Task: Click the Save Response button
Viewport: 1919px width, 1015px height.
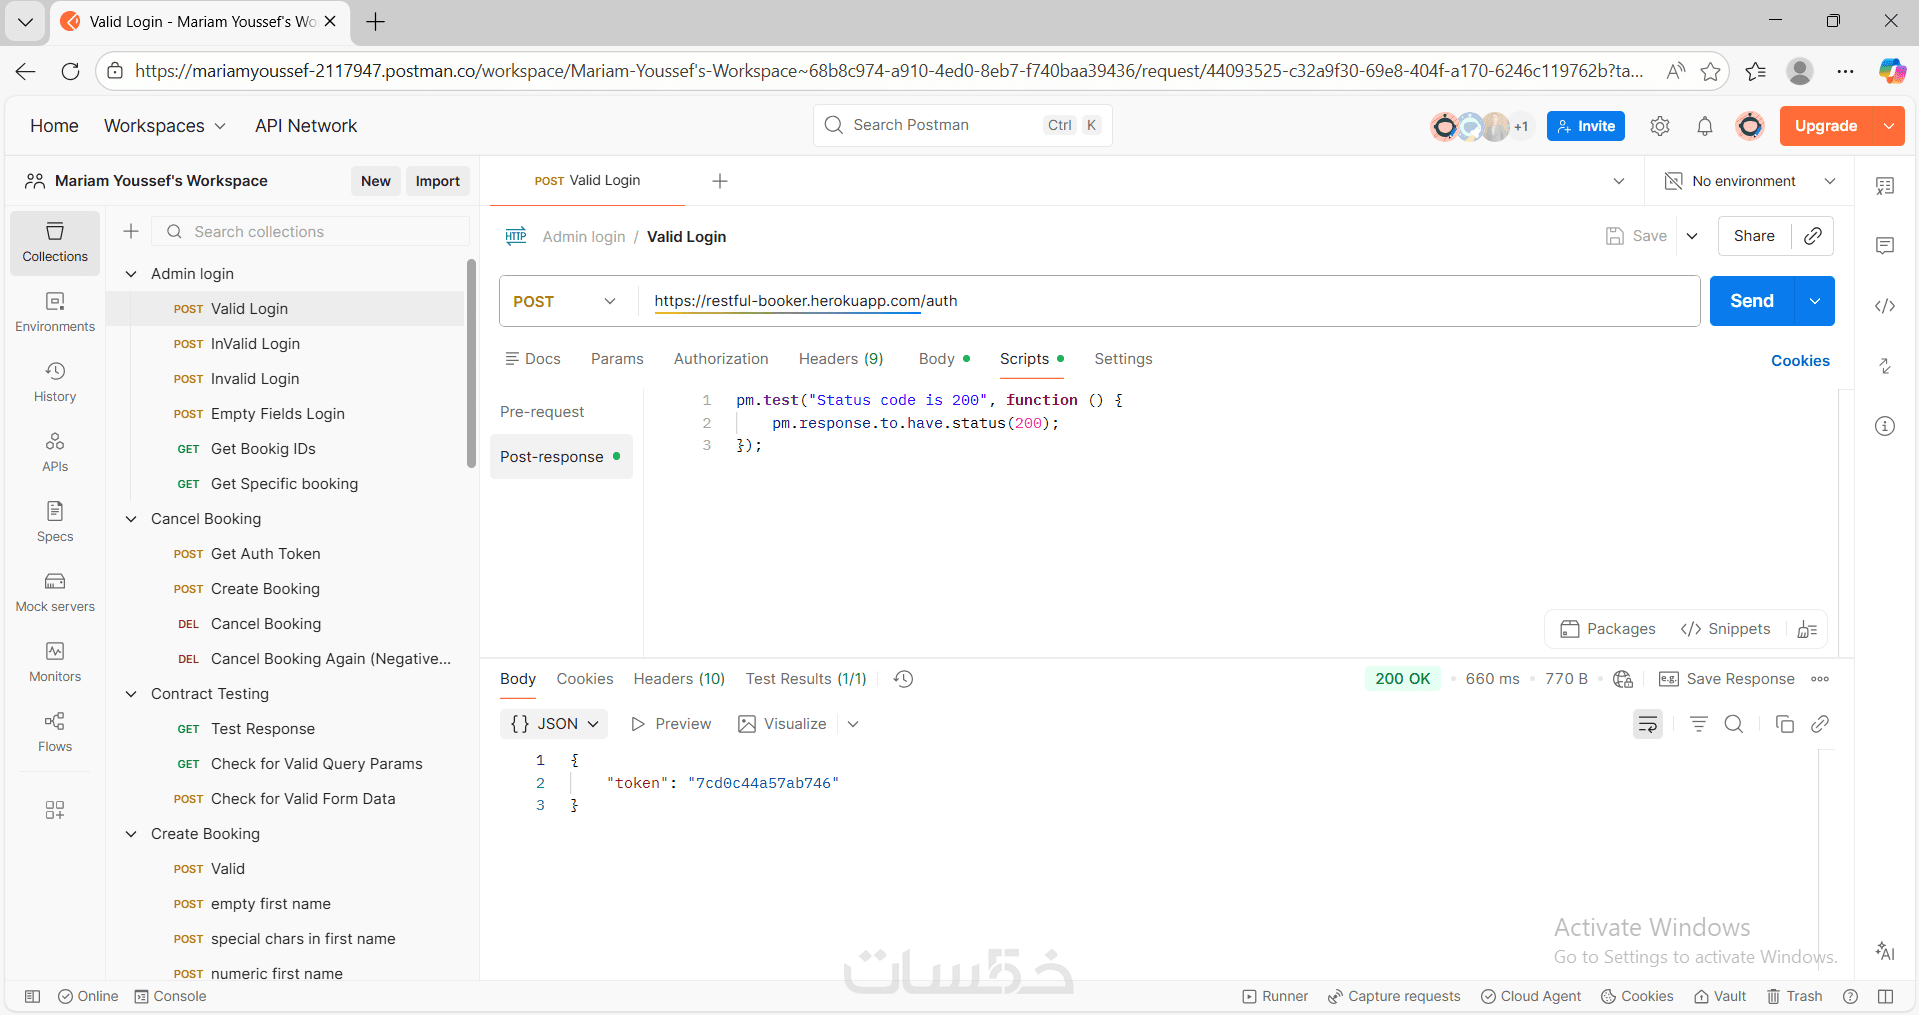Action: (x=1727, y=679)
